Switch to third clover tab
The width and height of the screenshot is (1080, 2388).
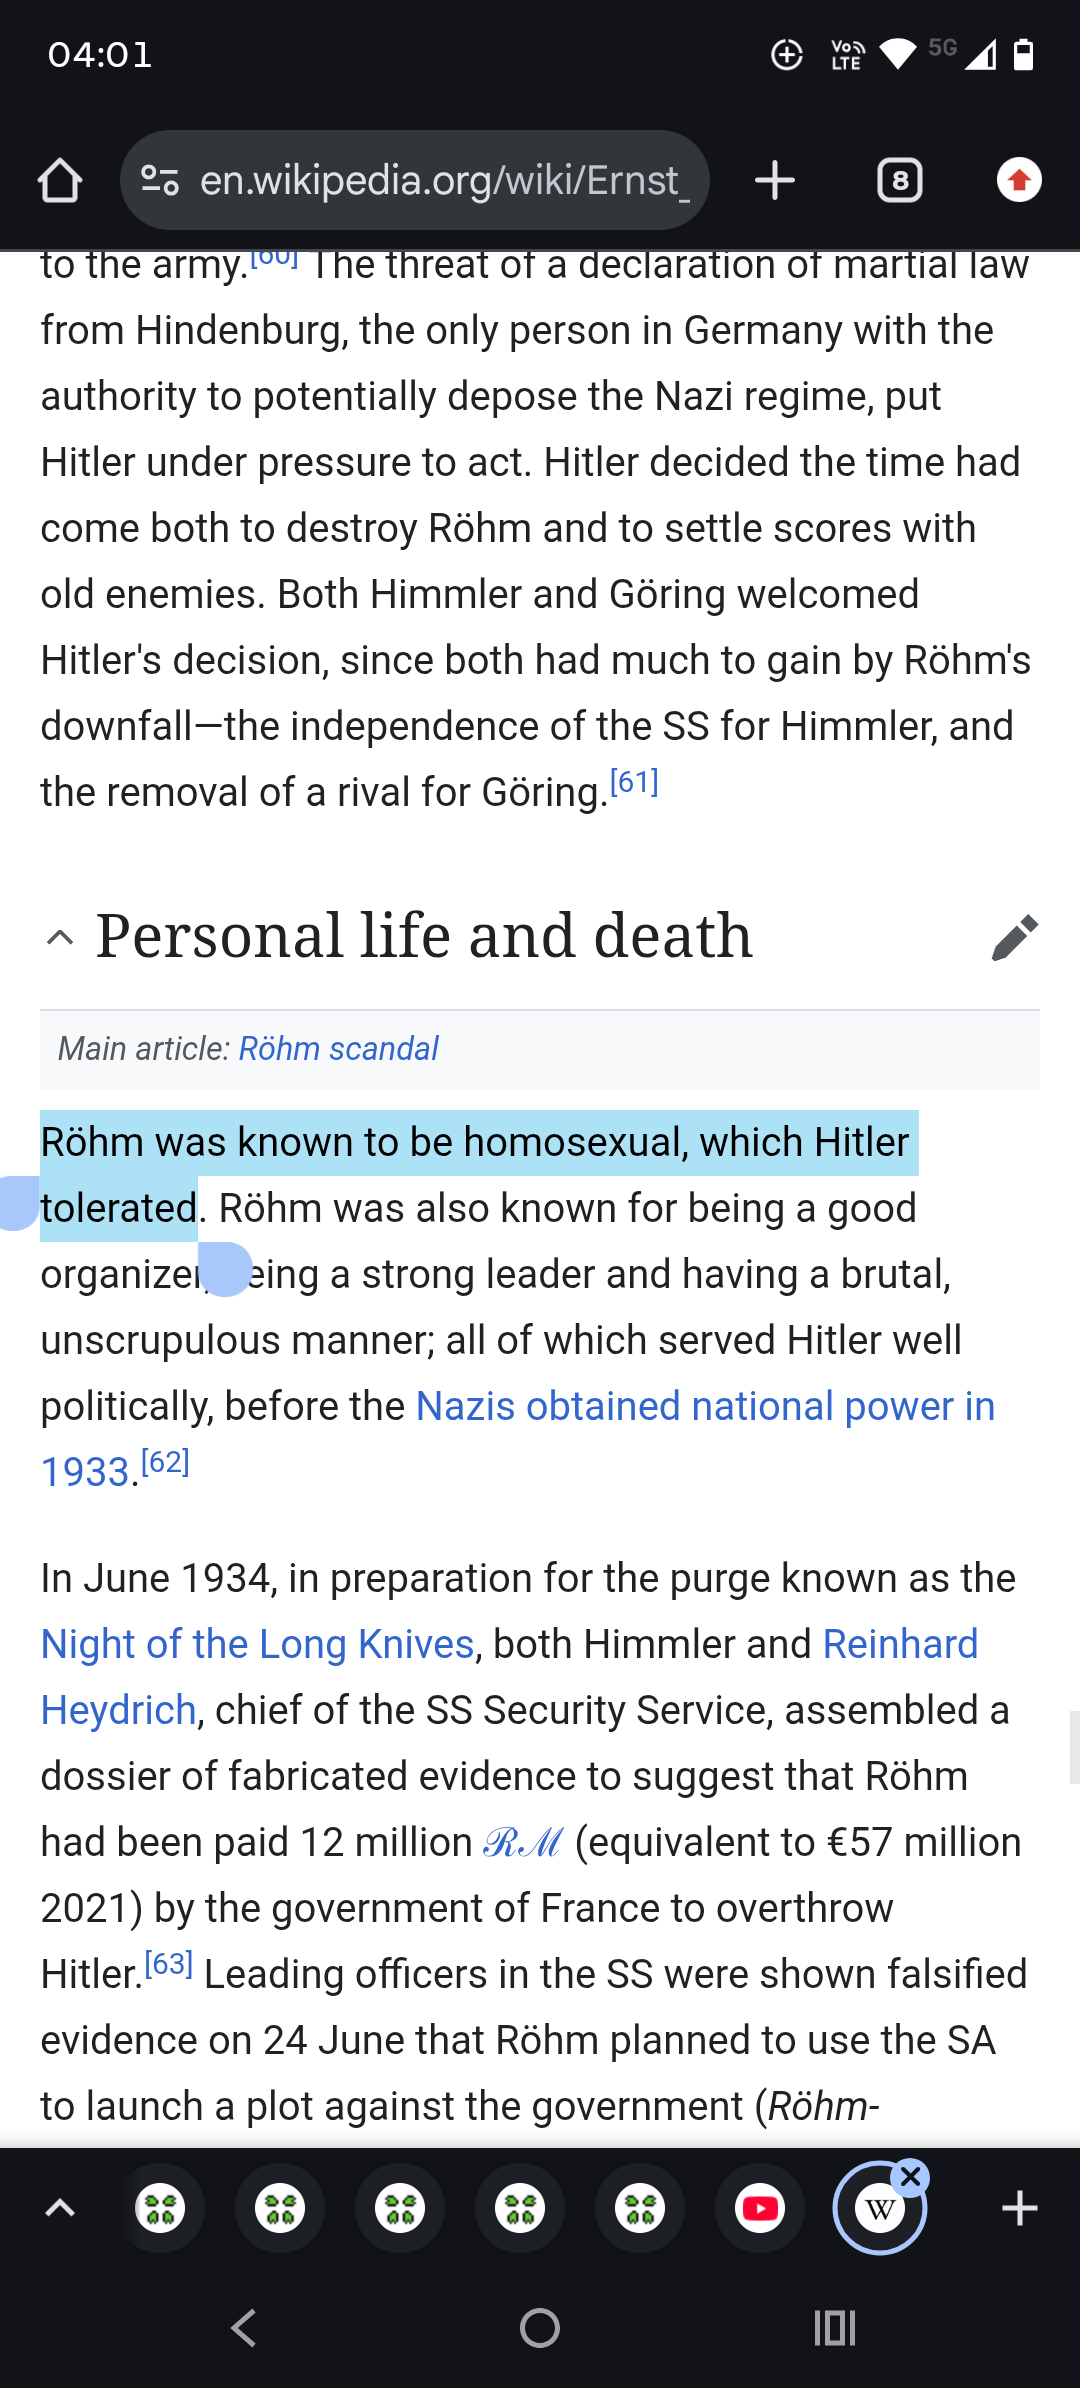[400, 2208]
